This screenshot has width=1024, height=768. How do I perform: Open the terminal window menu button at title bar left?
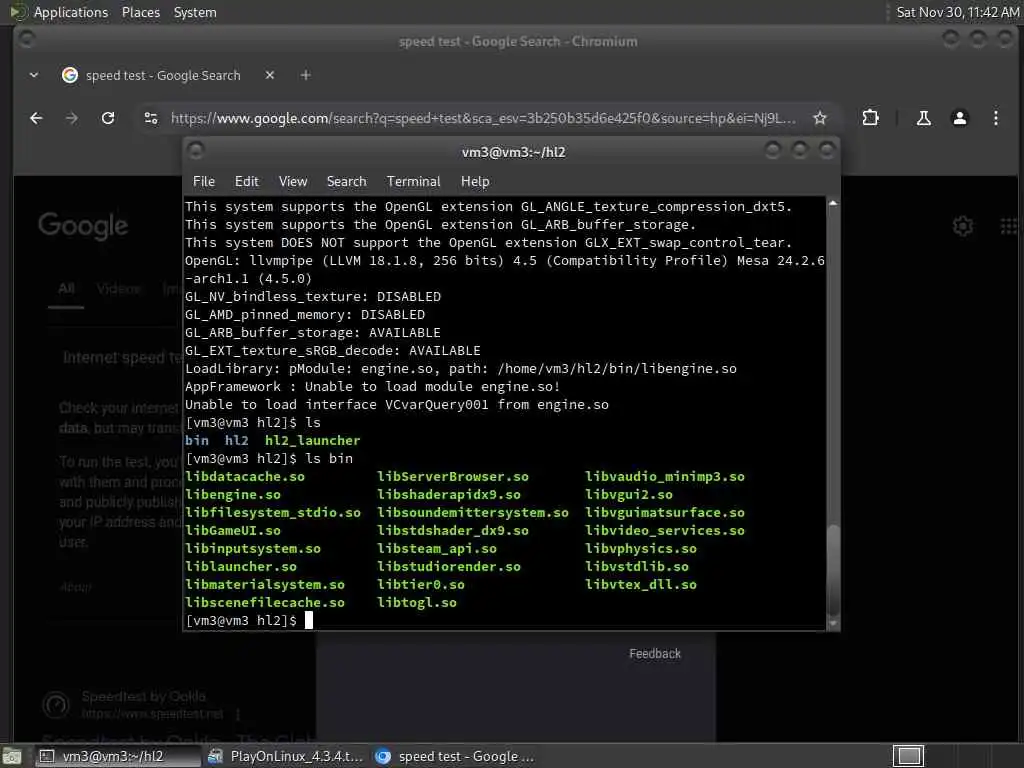click(196, 151)
